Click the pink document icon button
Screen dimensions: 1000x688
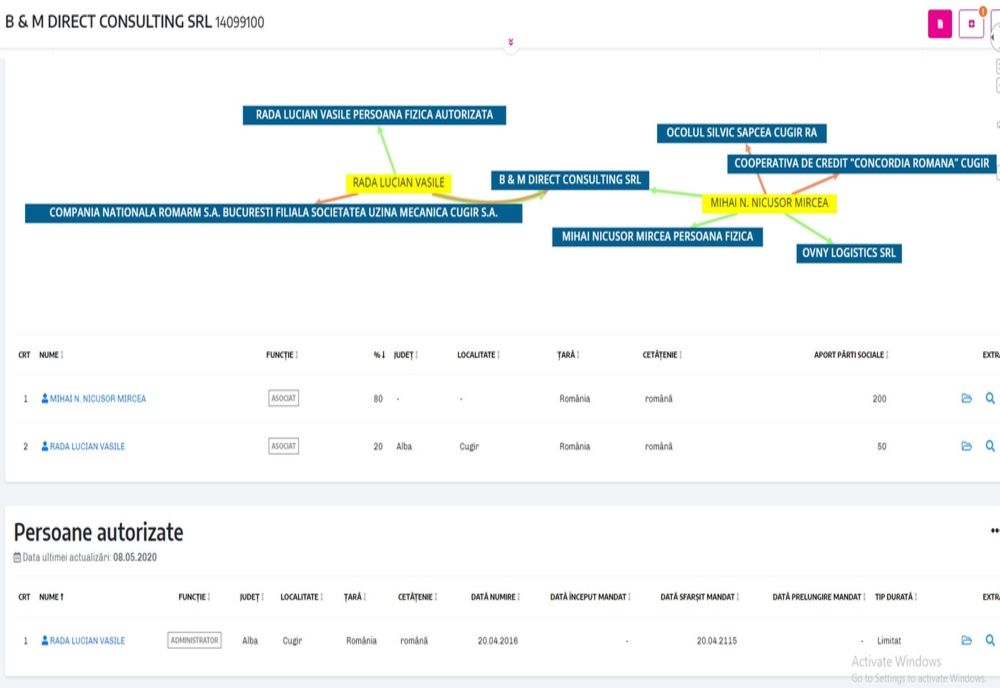(x=939, y=23)
